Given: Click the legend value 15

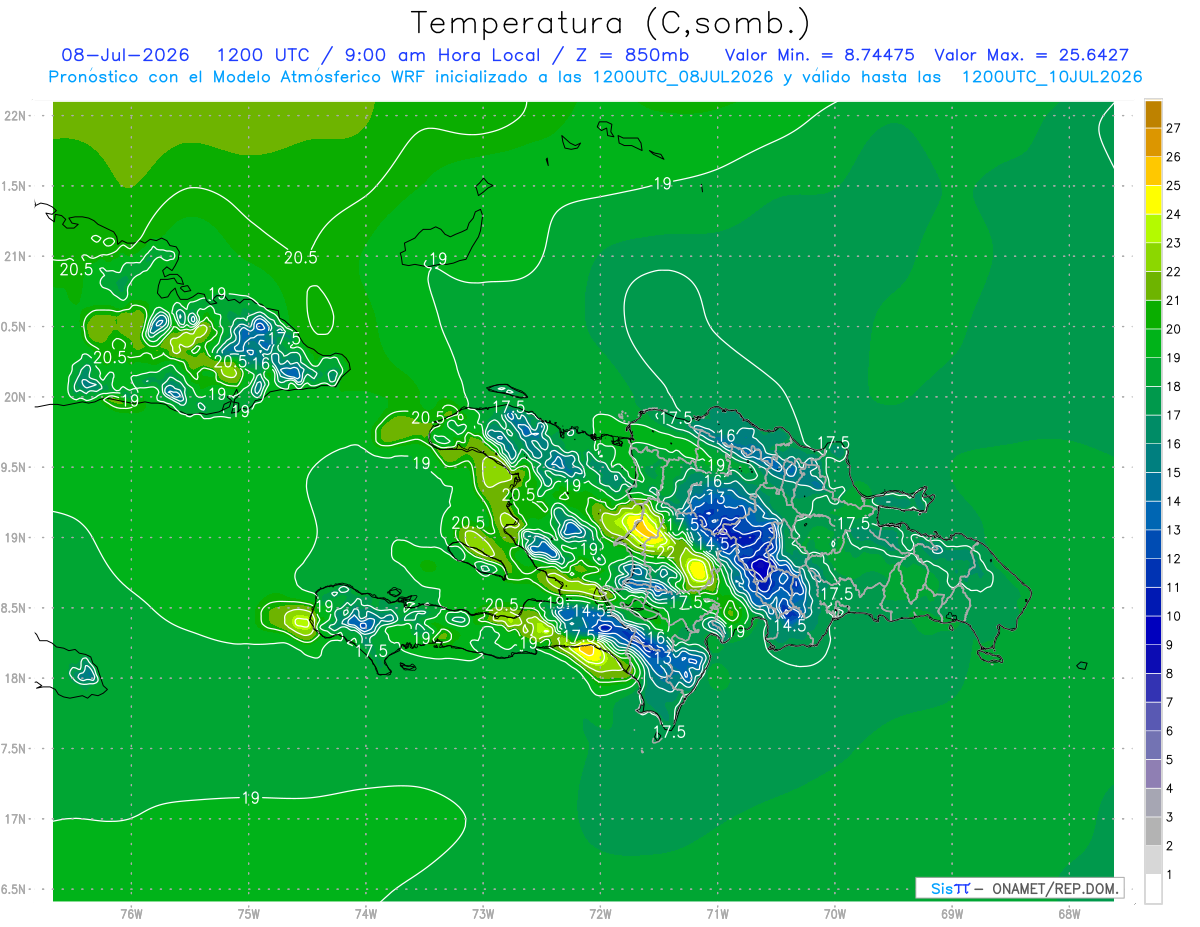Looking at the screenshot, I should pyautogui.click(x=1174, y=472).
